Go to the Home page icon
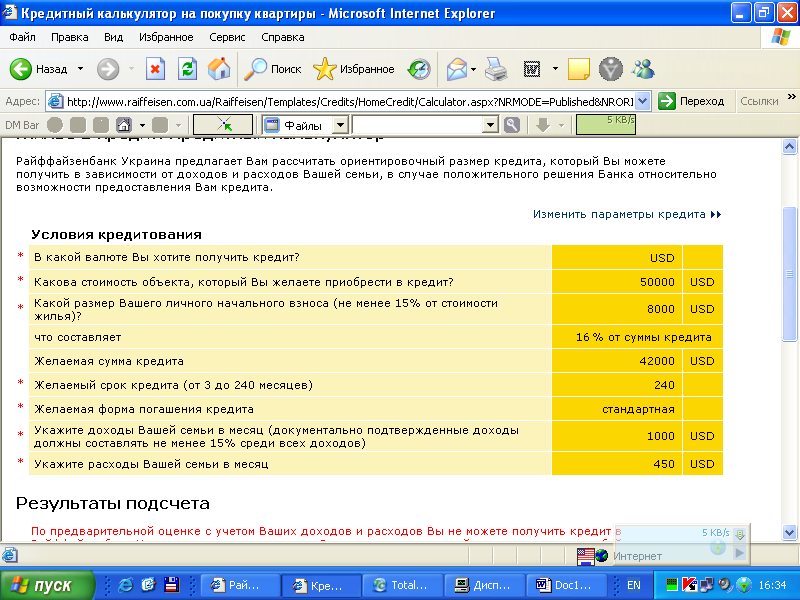The image size is (800, 600). pos(218,69)
